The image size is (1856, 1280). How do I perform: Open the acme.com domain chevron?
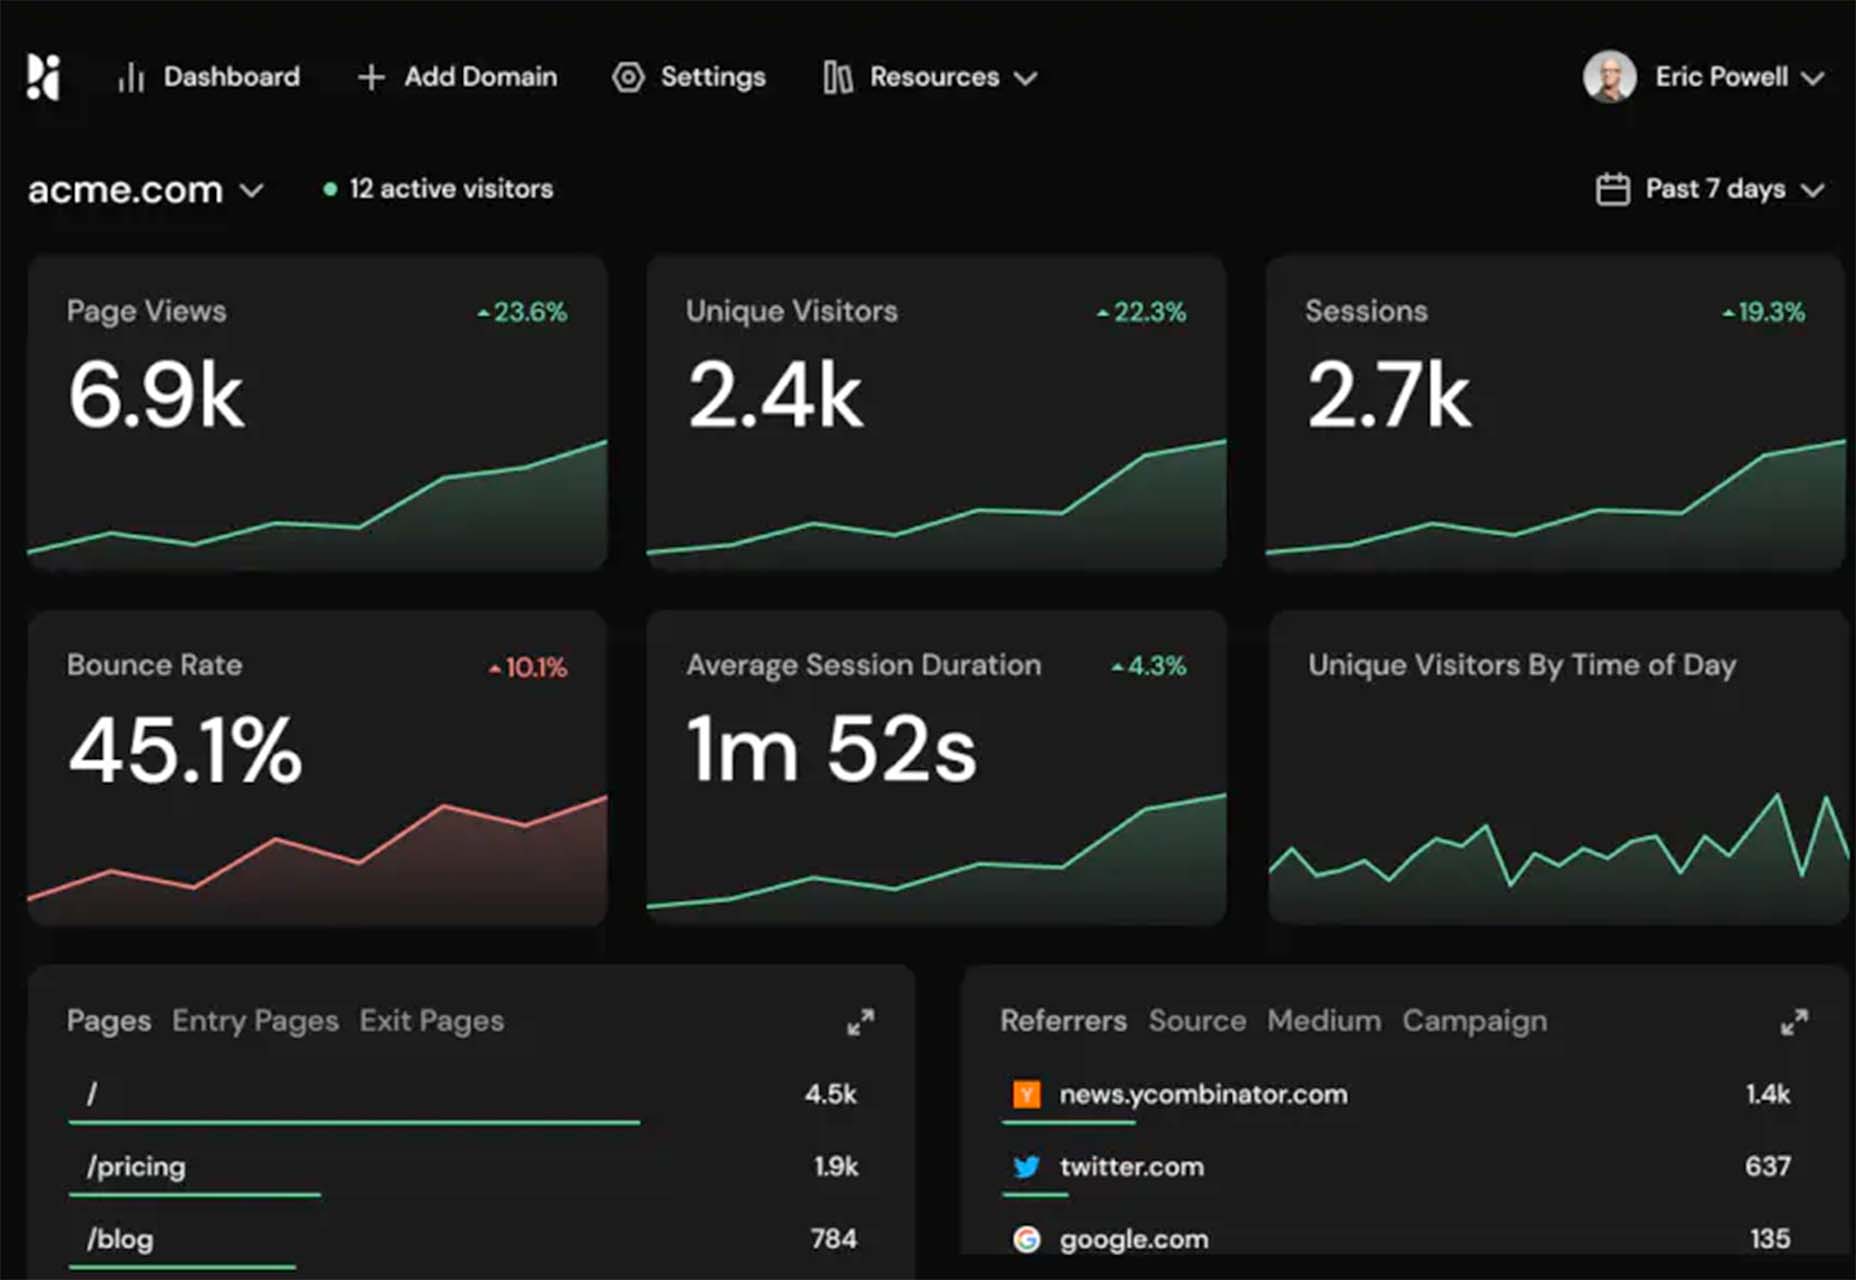tap(252, 190)
